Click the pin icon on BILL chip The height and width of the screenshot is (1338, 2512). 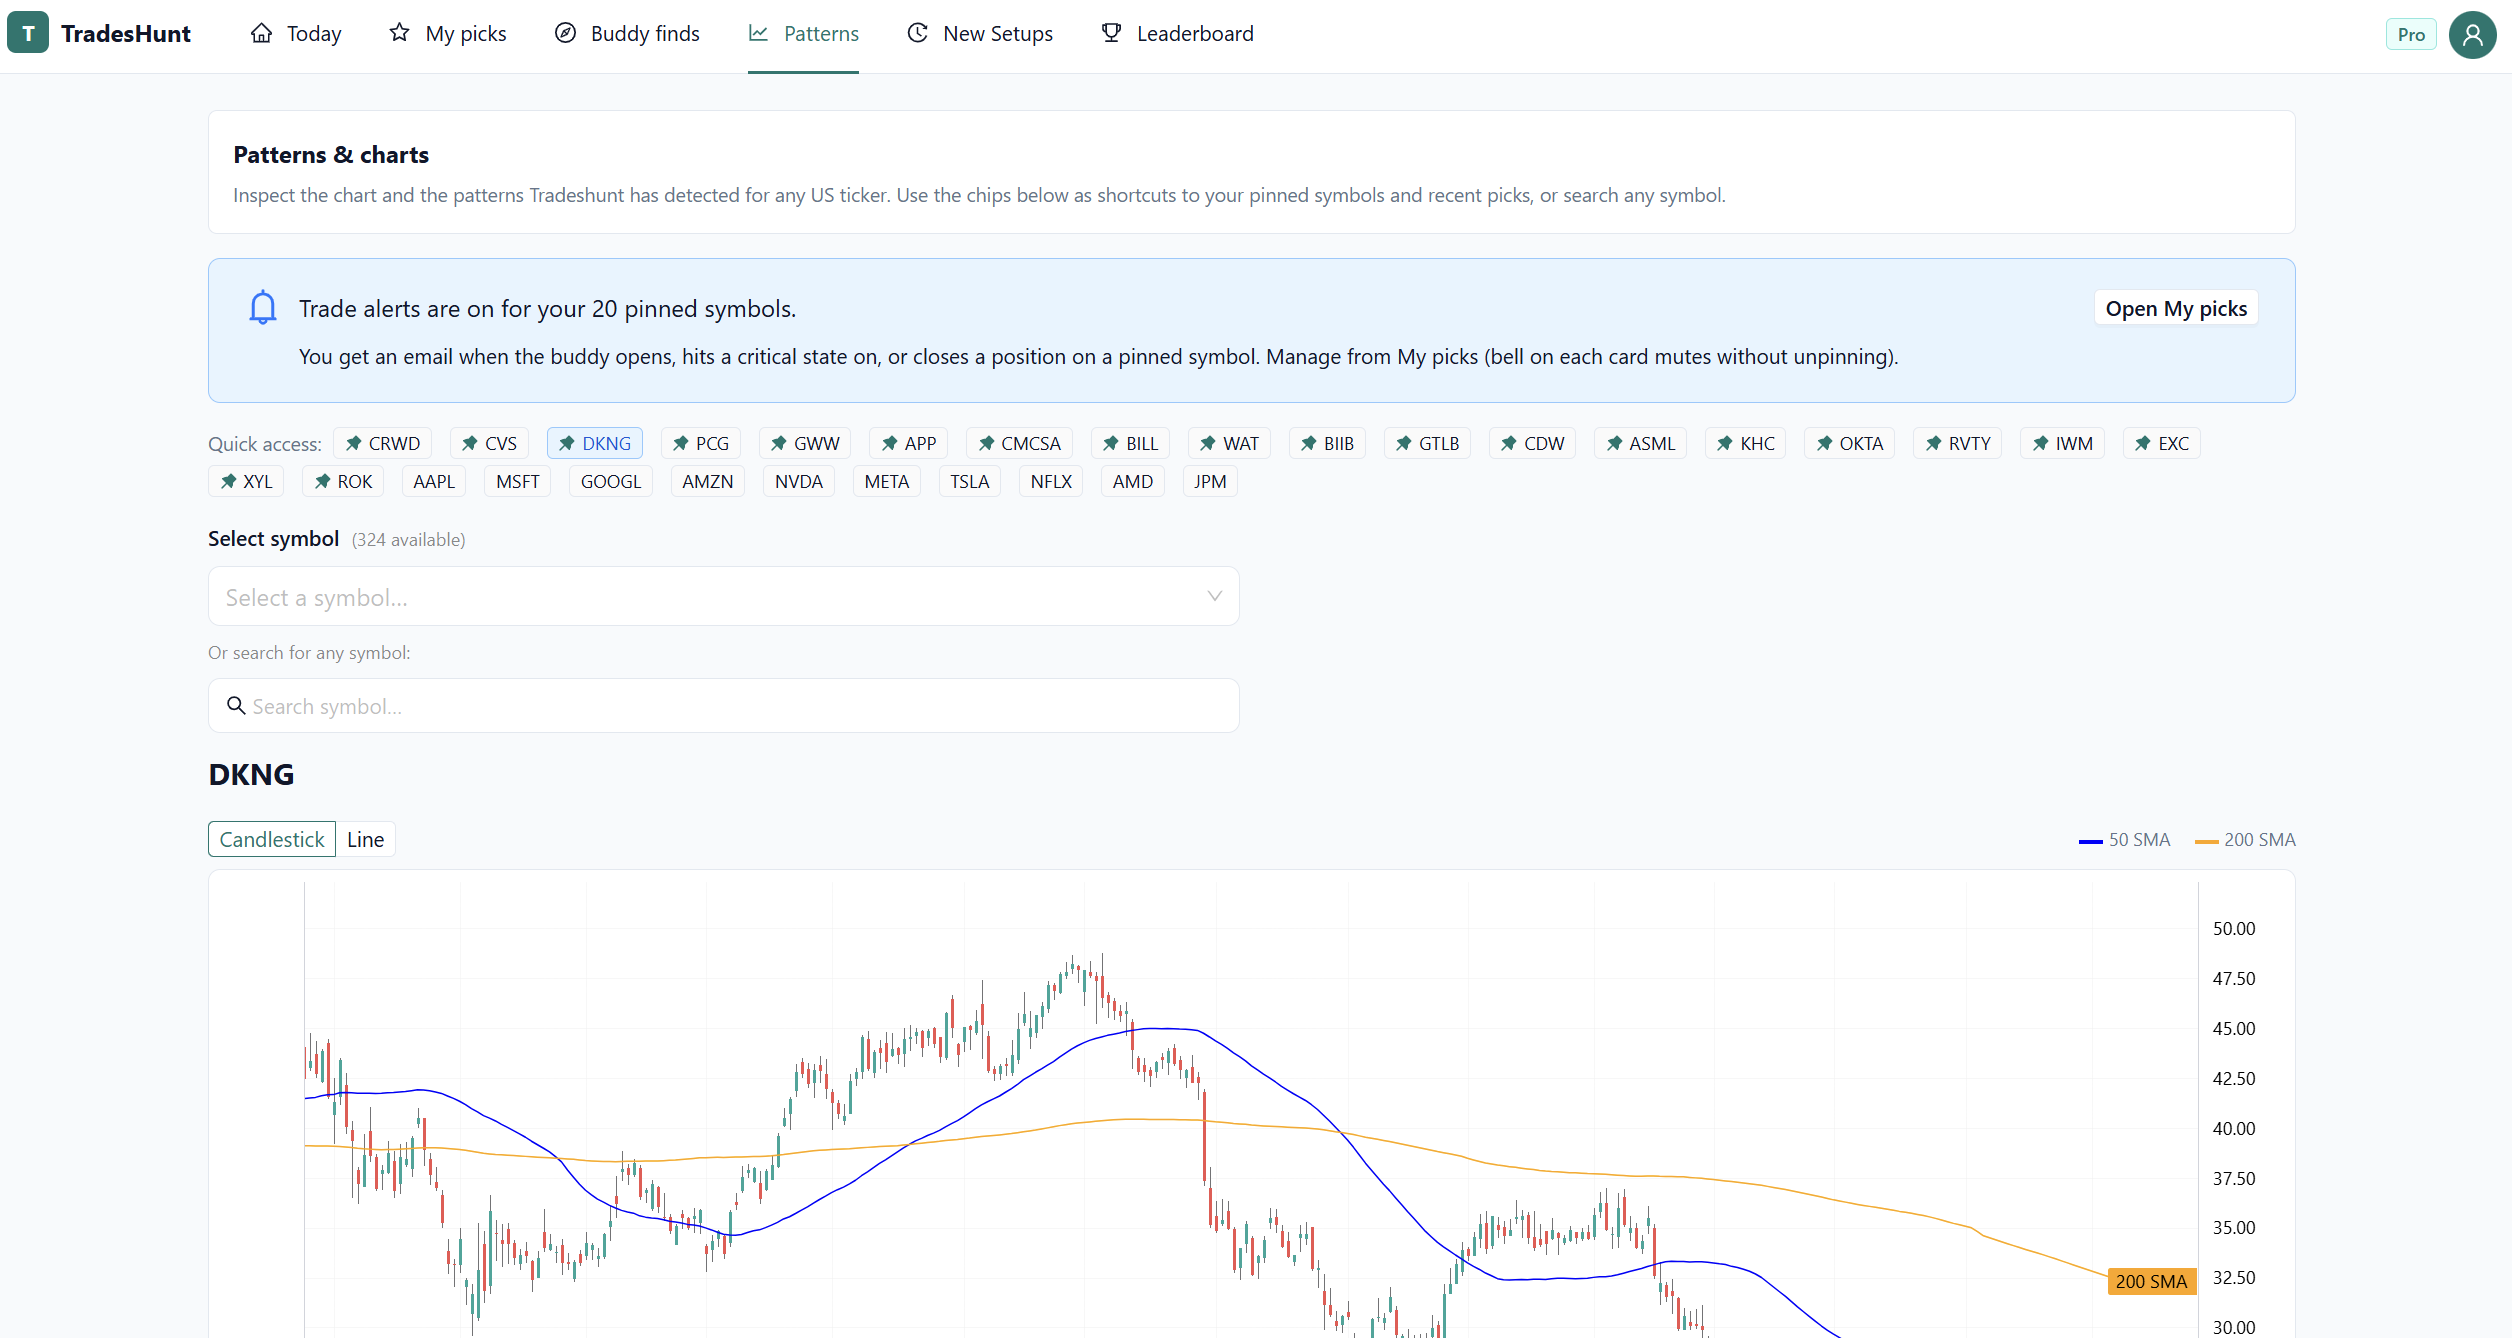[x=1111, y=443]
